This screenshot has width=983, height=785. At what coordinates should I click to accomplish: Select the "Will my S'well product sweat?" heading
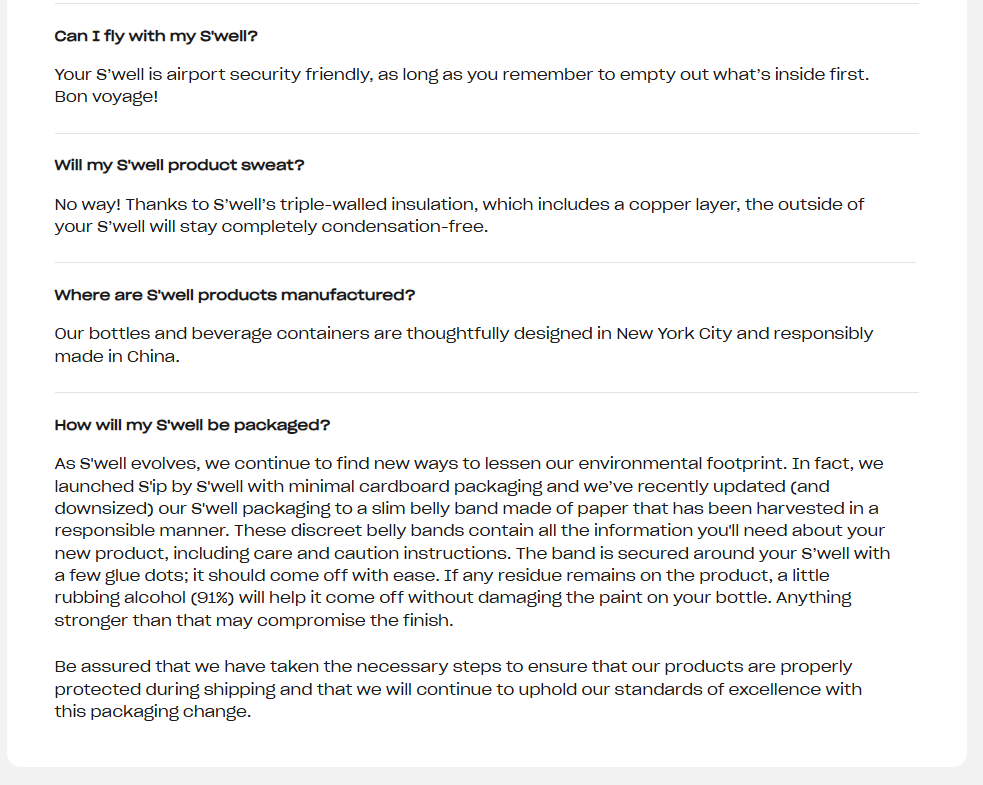[180, 165]
